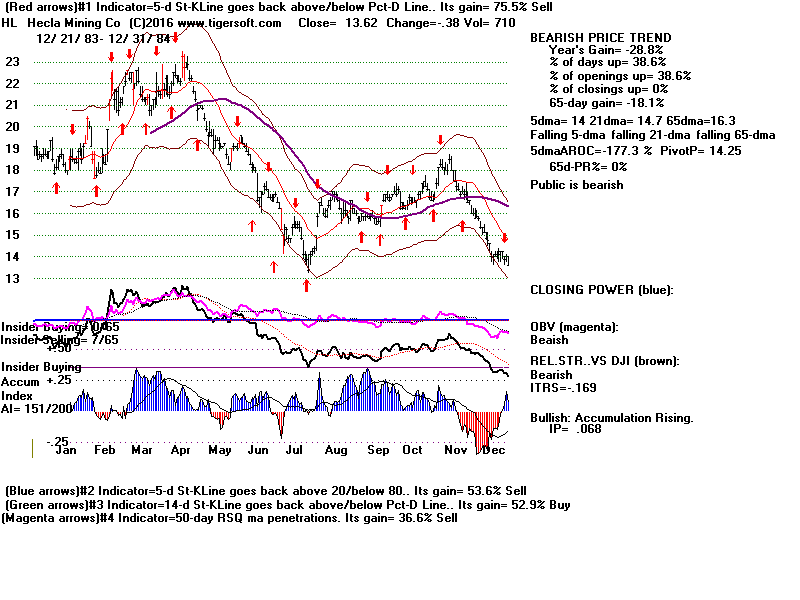800x600 pixels.
Task: Open the www.tigersoft.com link in header
Action: pyautogui.click(x=228, y=23)
